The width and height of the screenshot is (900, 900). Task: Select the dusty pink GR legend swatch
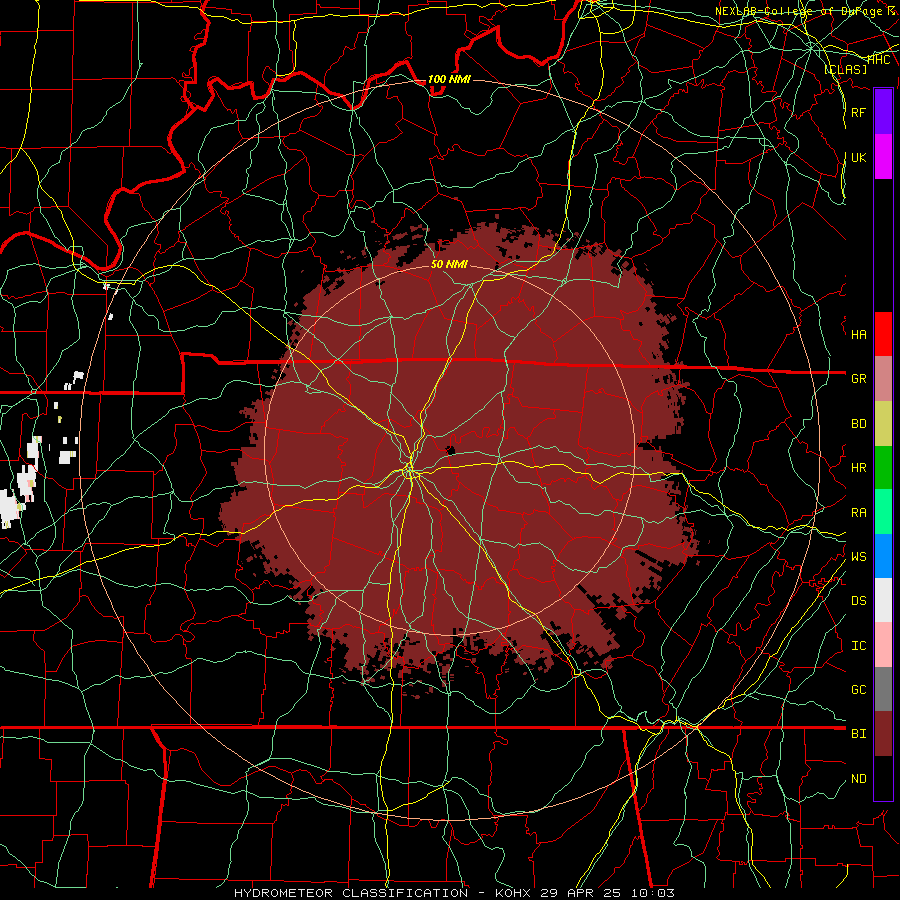(x=883, y=378)
